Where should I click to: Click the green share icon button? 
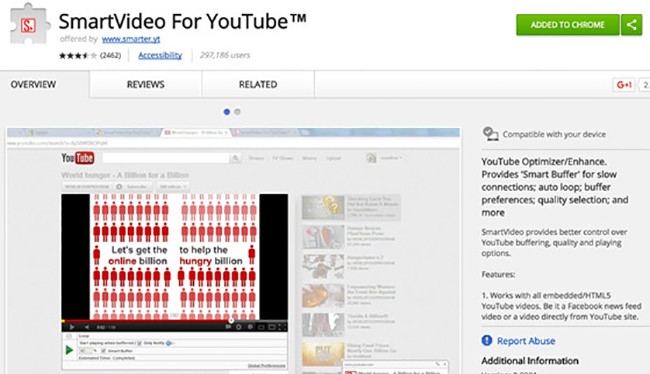click(632, 25)
